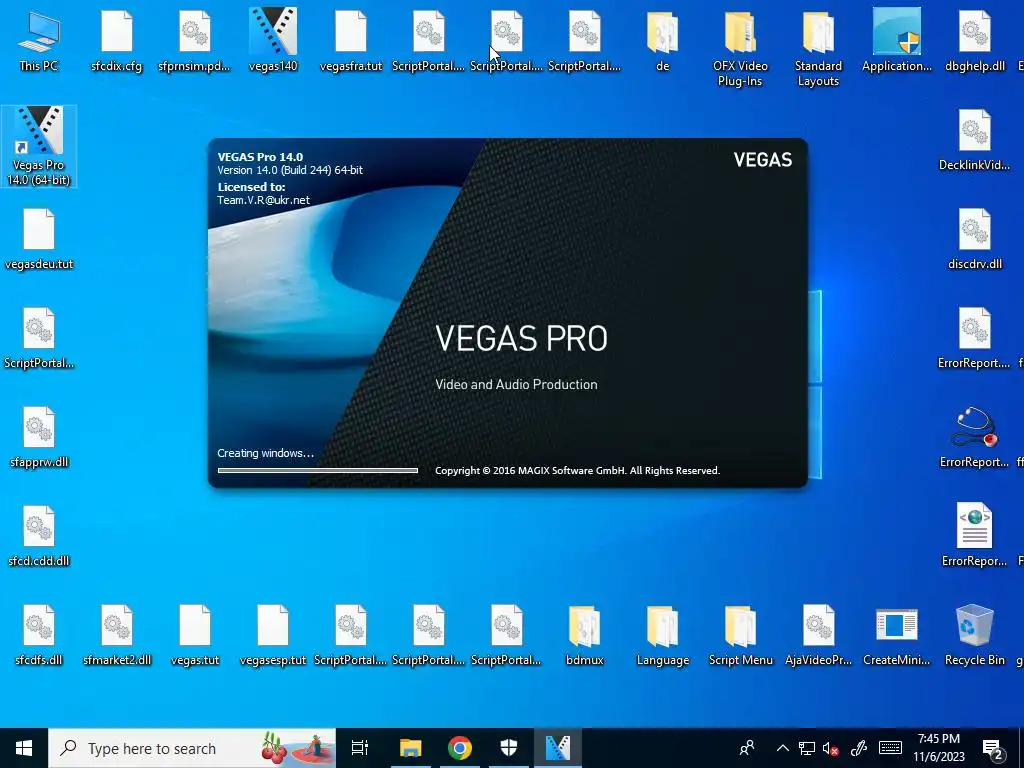Screen dimensions: 1024x768
Task: Click the Vegas Pro taskbar button
Action: [x=558, y=748]
